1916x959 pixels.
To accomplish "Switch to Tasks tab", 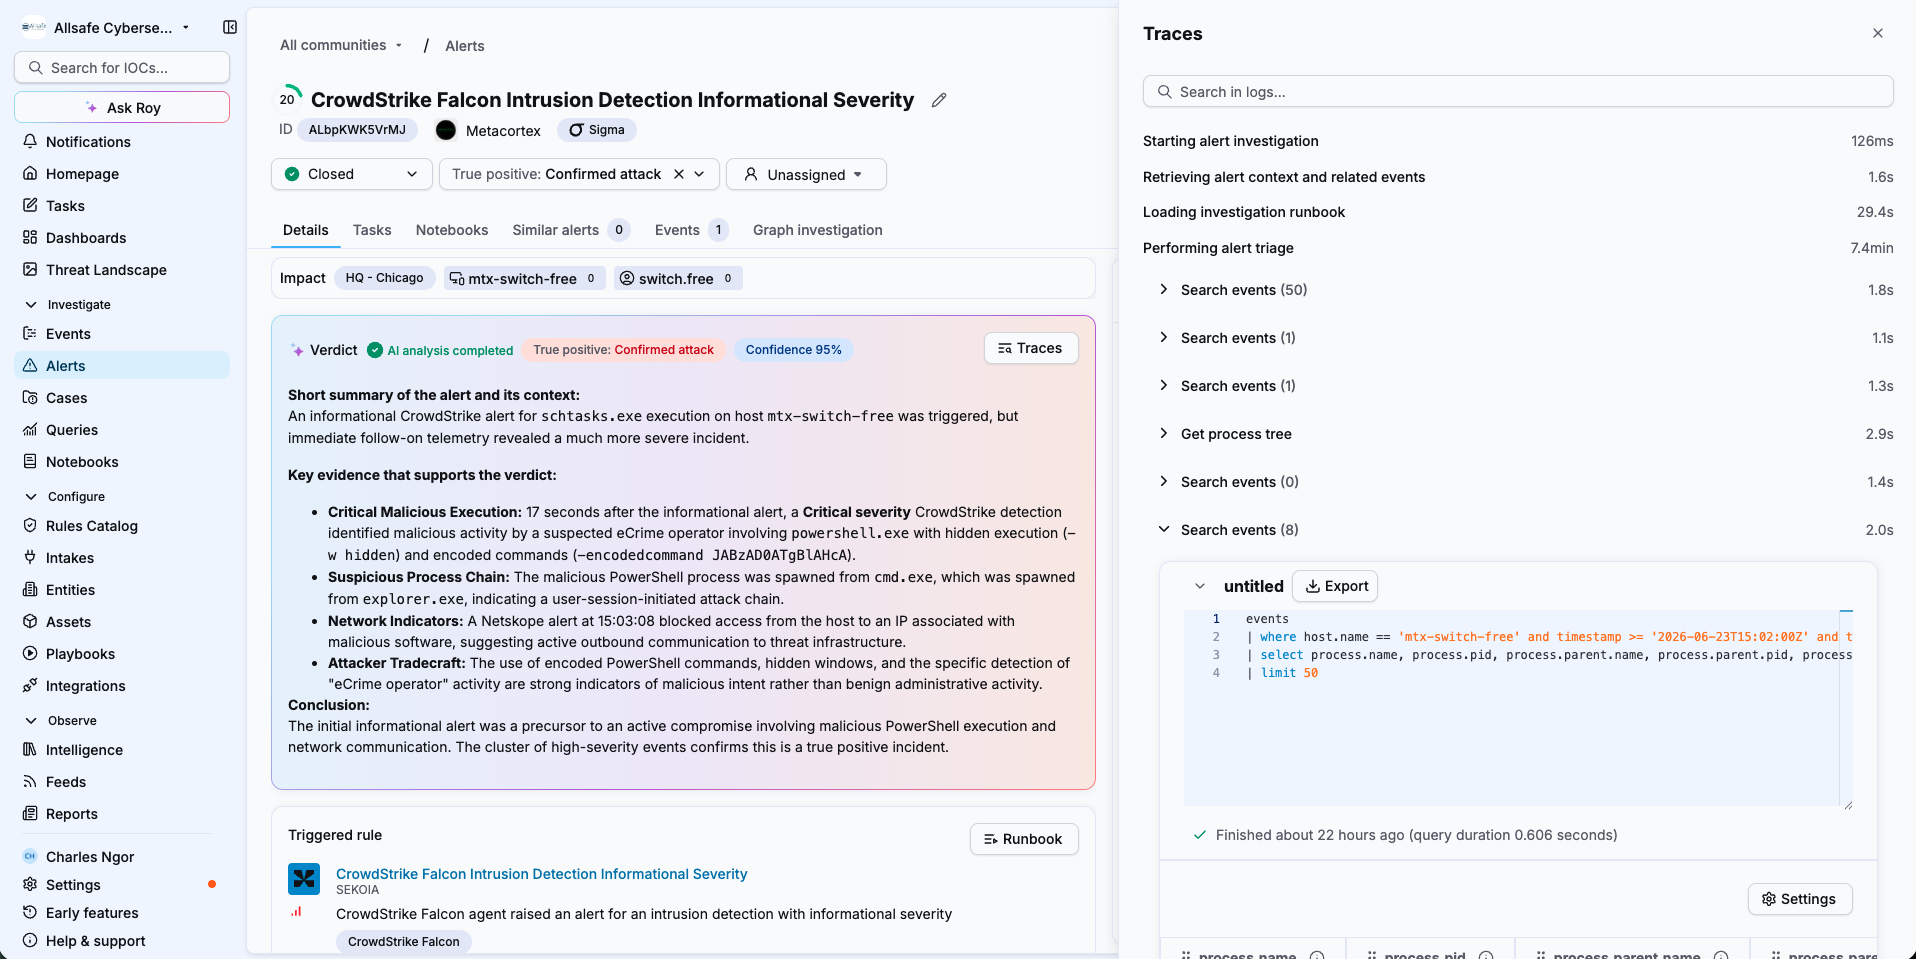I will click(372, 230).
